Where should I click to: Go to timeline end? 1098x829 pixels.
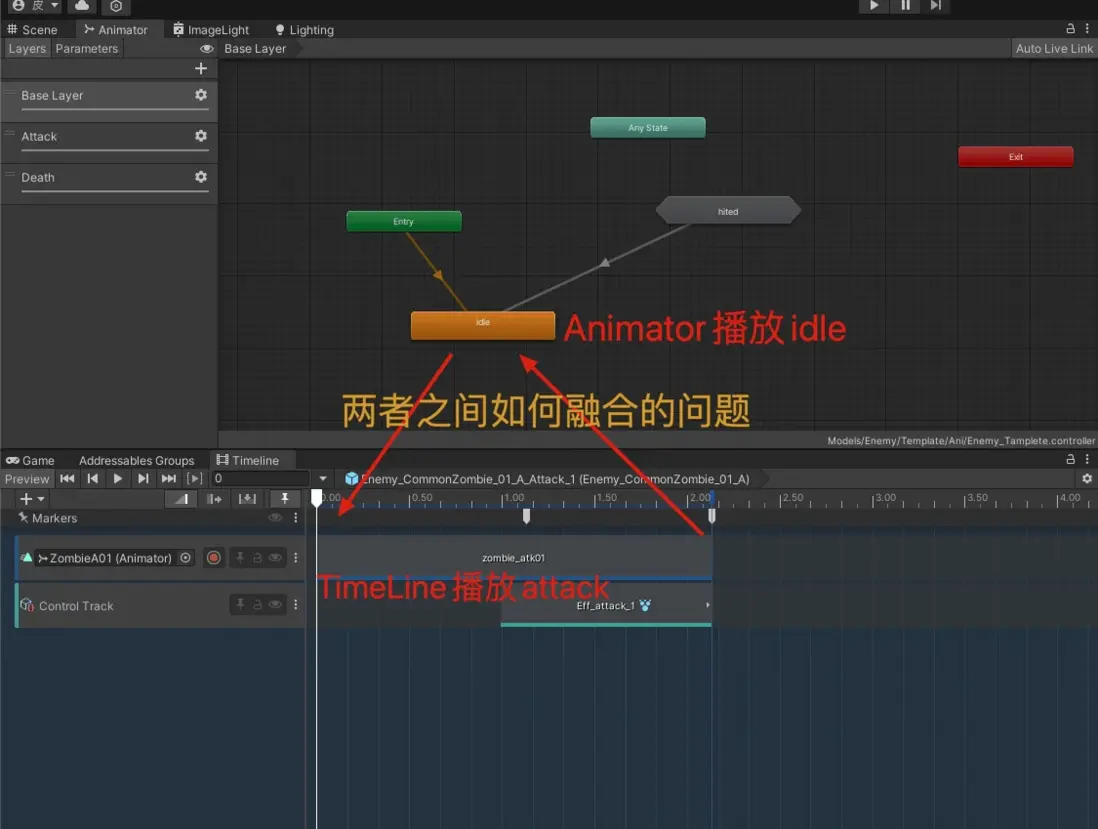pos(169,478)
